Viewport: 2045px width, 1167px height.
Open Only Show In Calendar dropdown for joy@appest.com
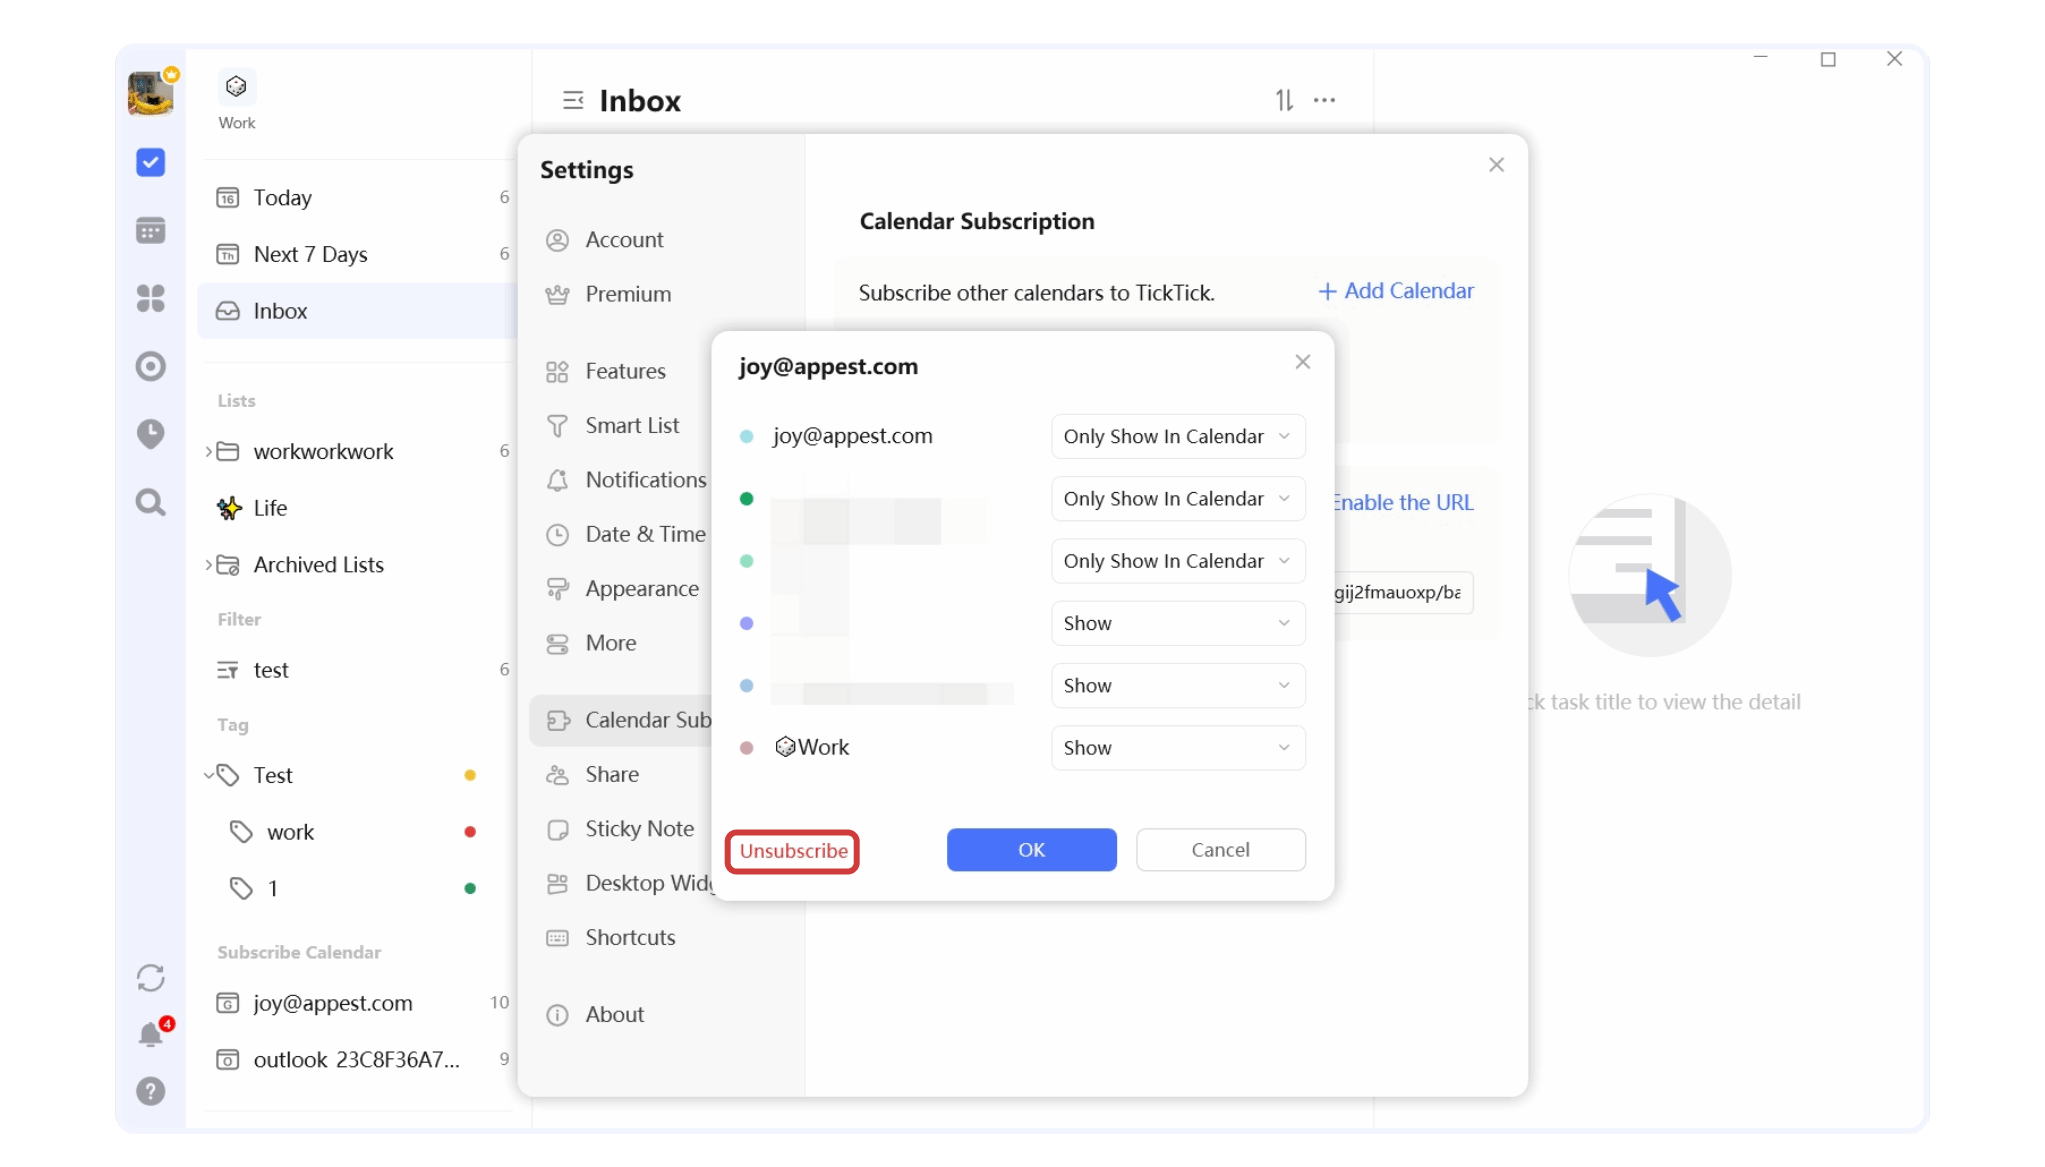coord(1177,436)
